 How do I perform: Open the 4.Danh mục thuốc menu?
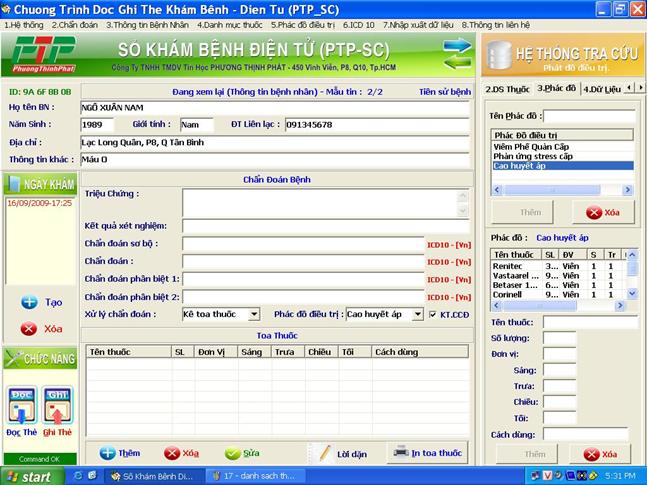coord(229,24)
